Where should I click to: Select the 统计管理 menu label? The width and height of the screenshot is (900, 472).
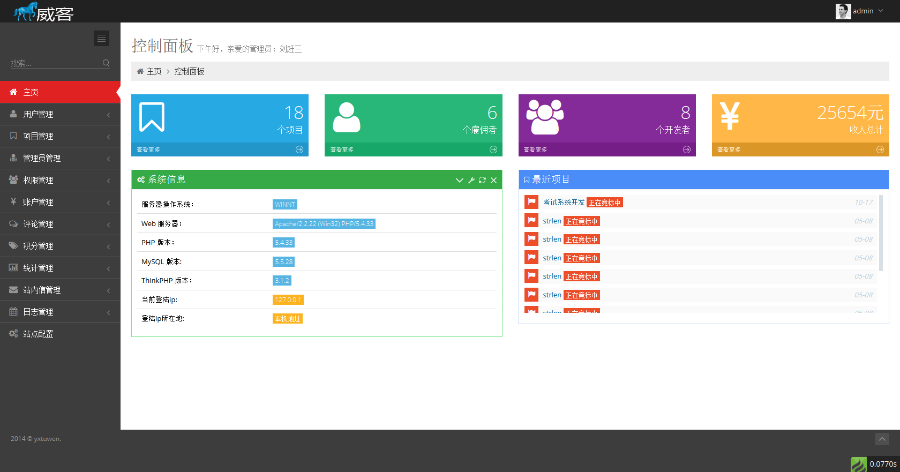(x=38, y=268)
